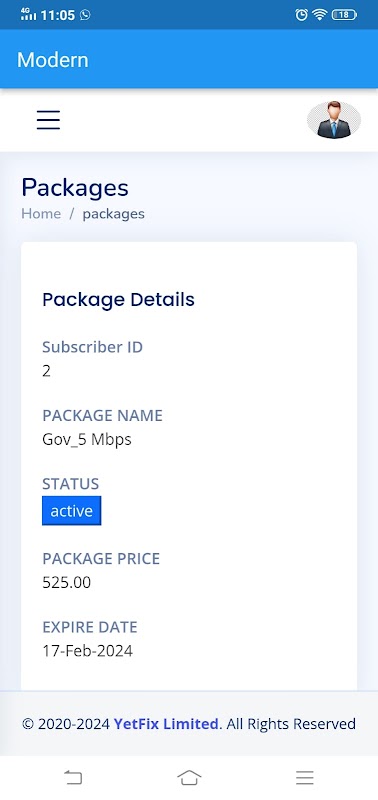Tap the alarm clock status icon

pyautogui.click(x=301, y=15)
